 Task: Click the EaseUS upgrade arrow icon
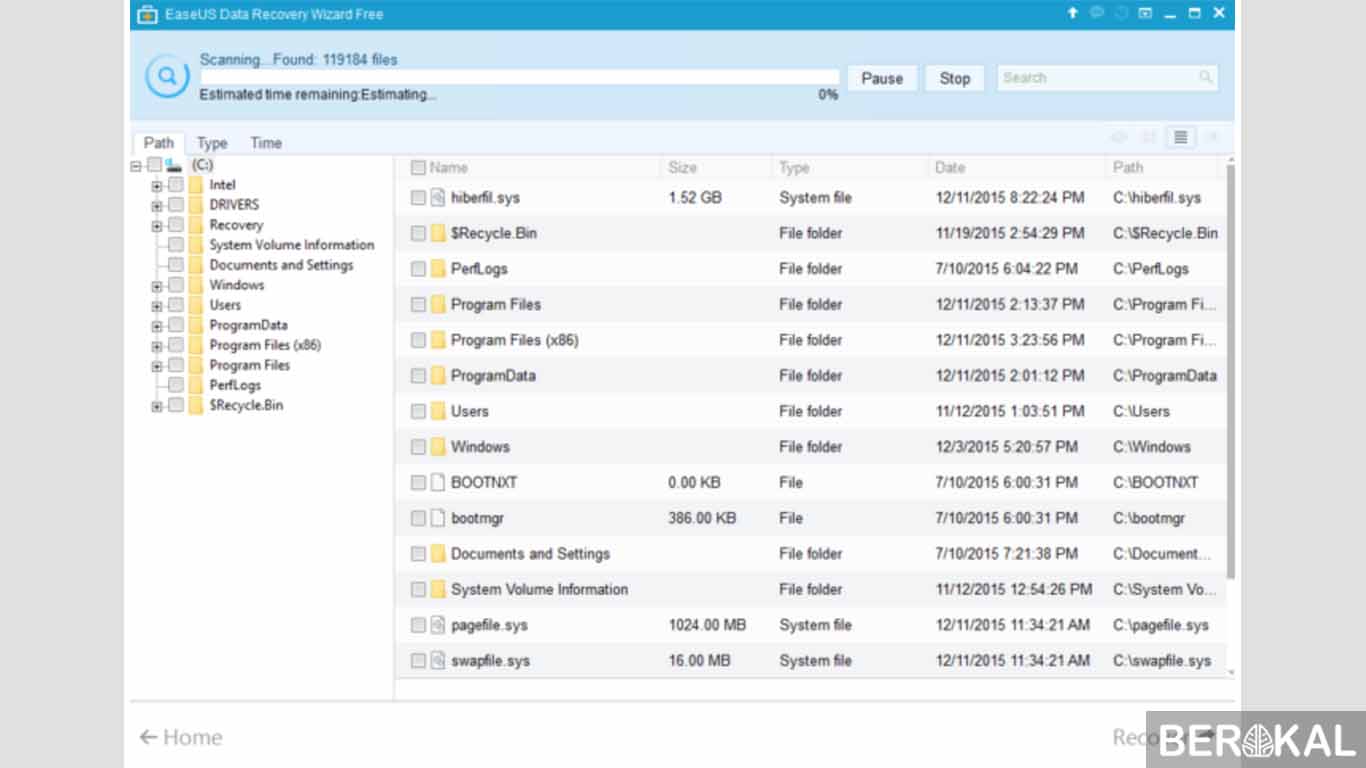(1072, 13)
